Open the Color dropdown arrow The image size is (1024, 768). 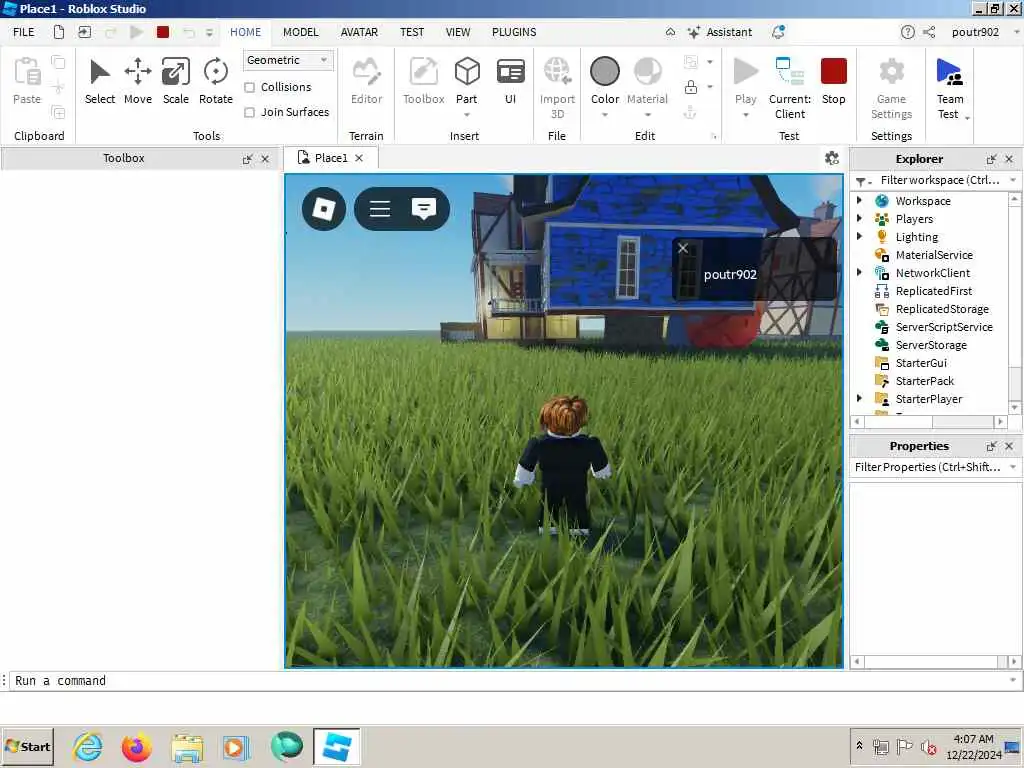pos(605,115)
